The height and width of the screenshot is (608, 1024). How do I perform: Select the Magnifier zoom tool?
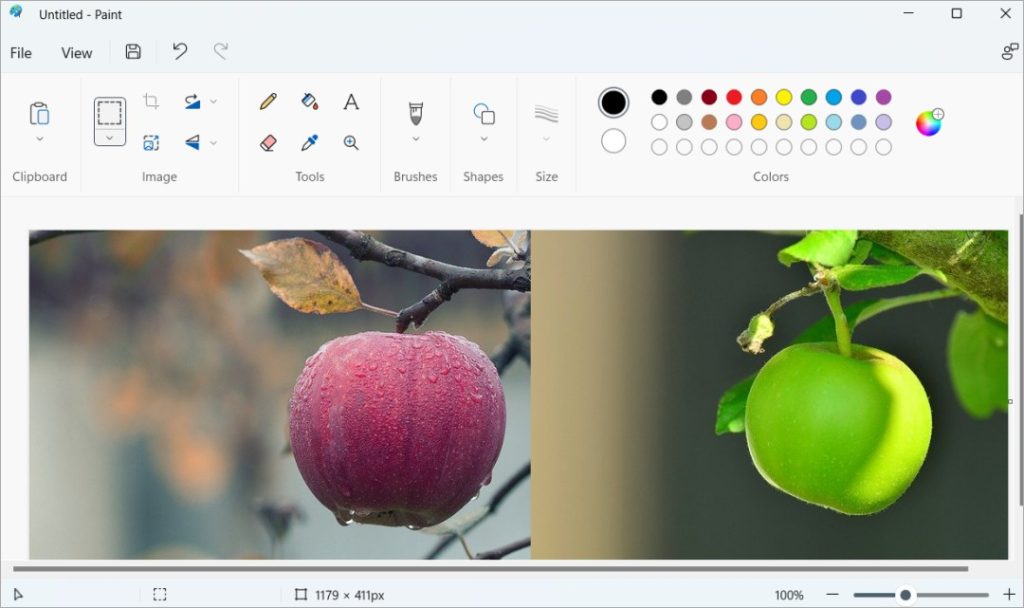351,143
